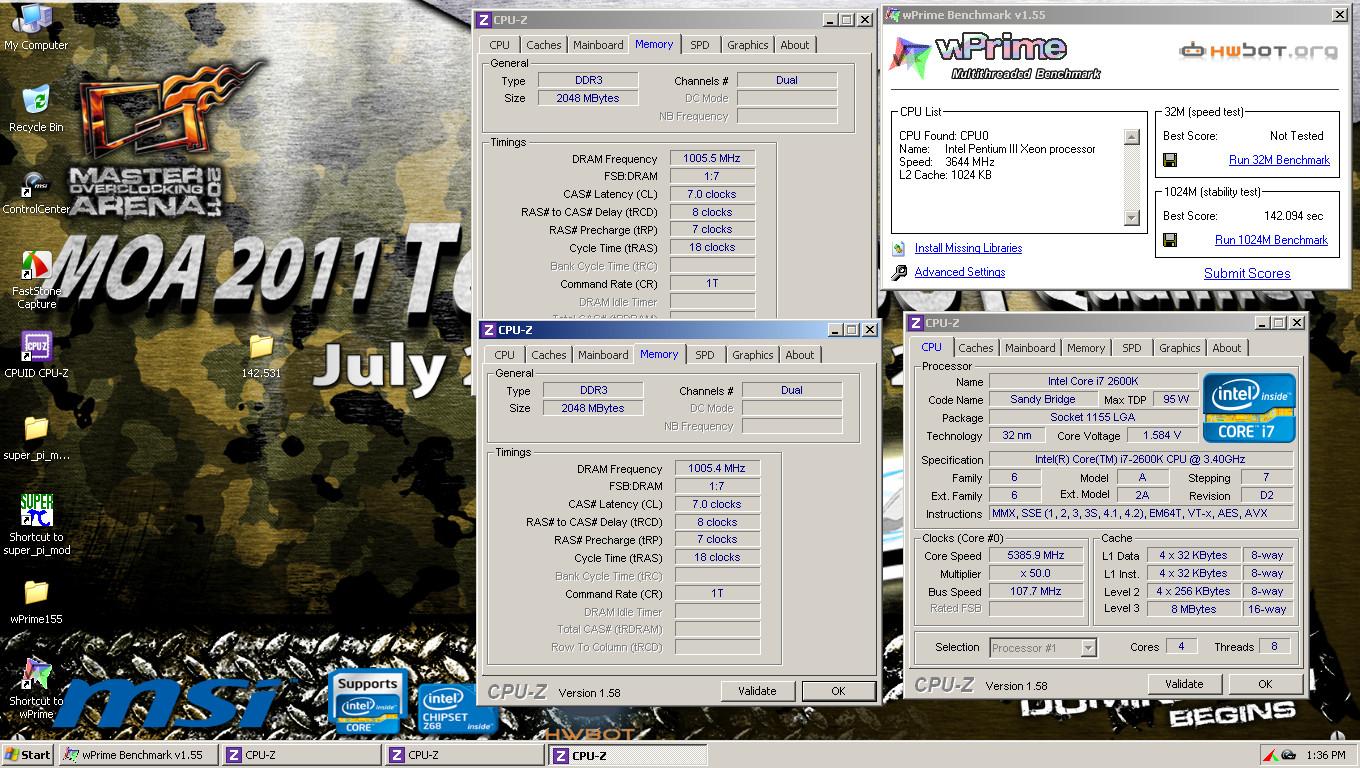Image resolution: width=1360 pixels, height=768 pixels.
Task: Open My Computer desktop icon
Action: pos(36,27)
